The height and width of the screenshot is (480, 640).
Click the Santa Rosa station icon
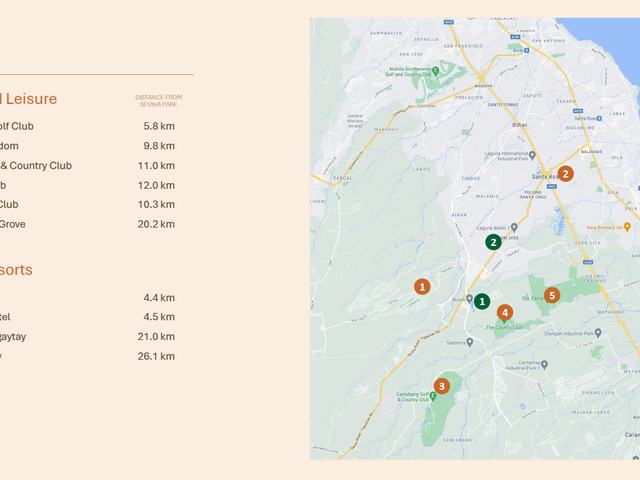click(599, 118)
